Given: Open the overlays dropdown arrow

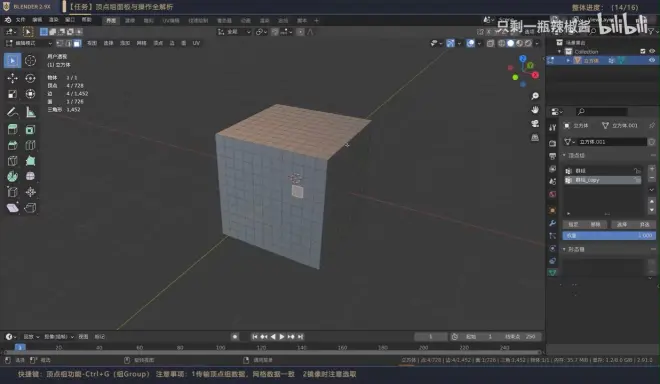Looking at the screenshot, I should point(479,43).
